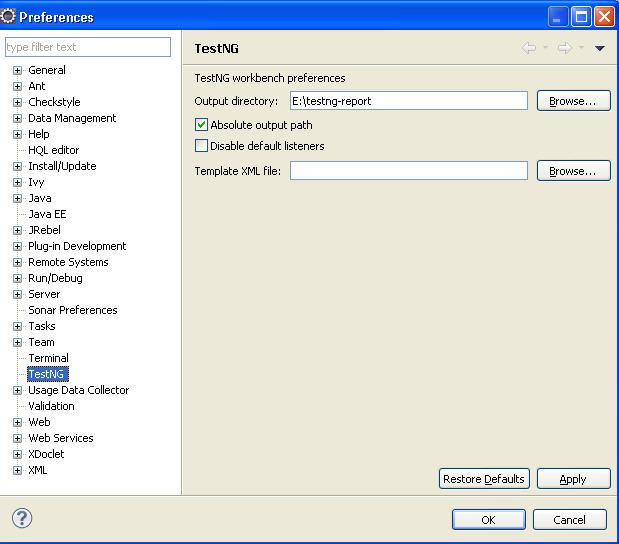Select Usage Data Collector label
The height and width of the screenshot is (544, 619).
pos(79,390)
